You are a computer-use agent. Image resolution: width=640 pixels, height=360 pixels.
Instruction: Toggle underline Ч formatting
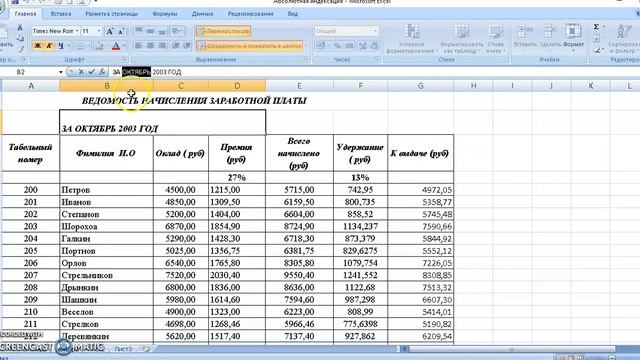pos(60,46)
